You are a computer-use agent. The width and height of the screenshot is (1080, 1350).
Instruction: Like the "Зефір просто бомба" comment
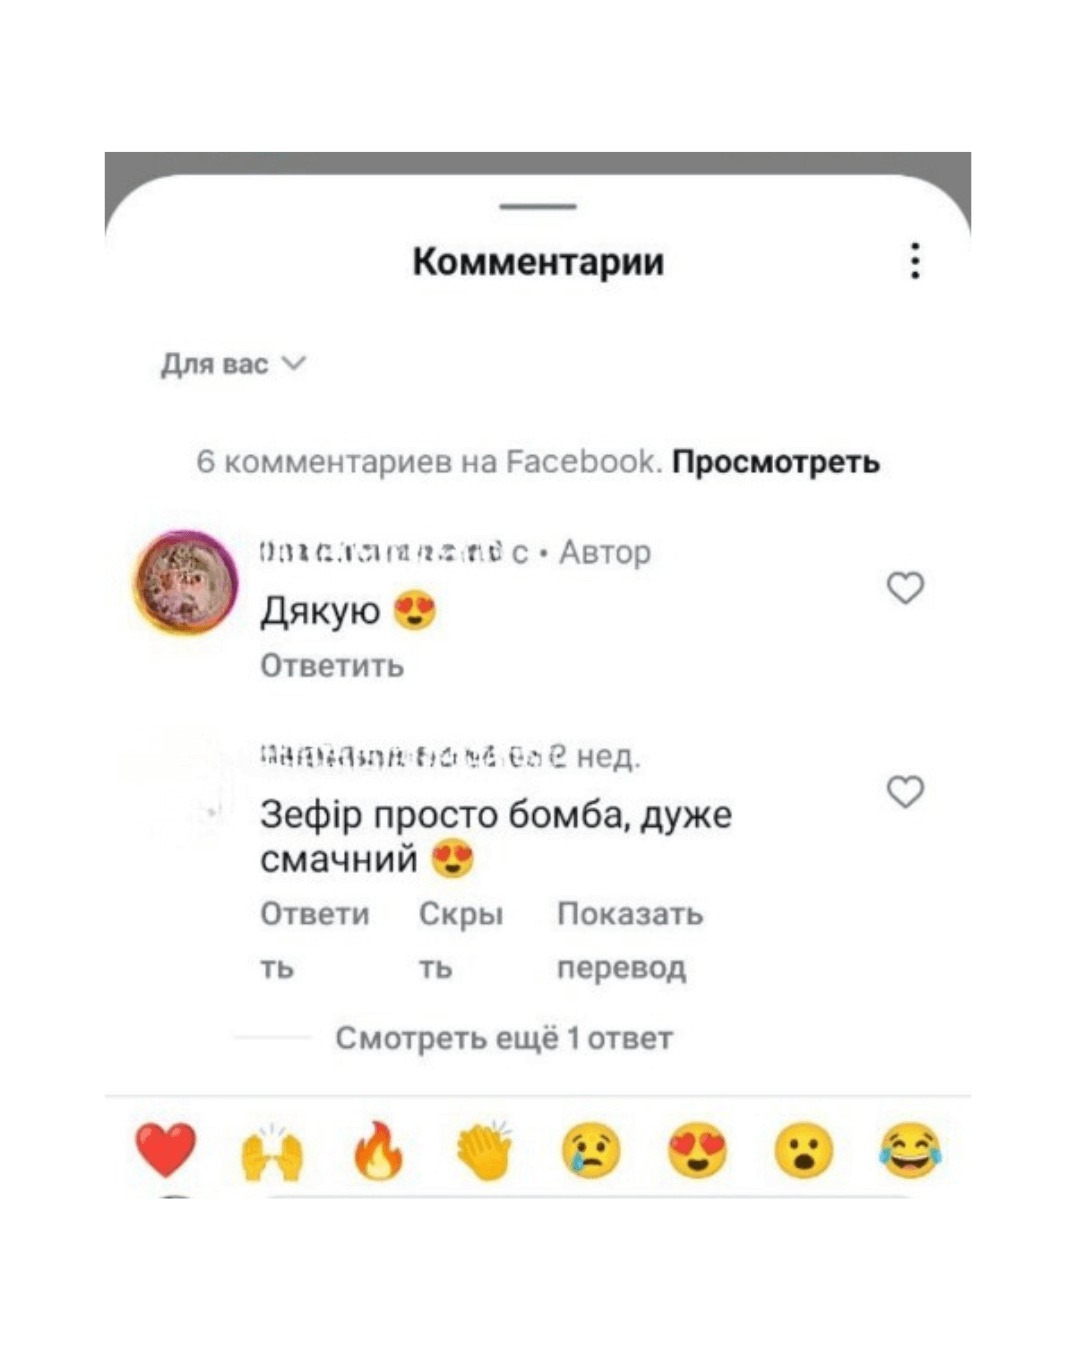click(x=906, y=791)
